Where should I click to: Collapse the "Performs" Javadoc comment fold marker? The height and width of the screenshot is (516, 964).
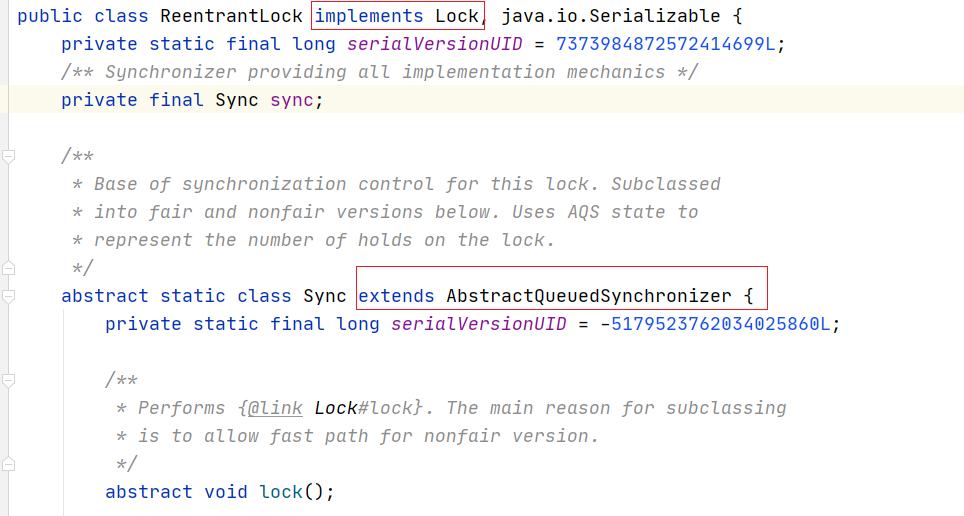point(9,380)
